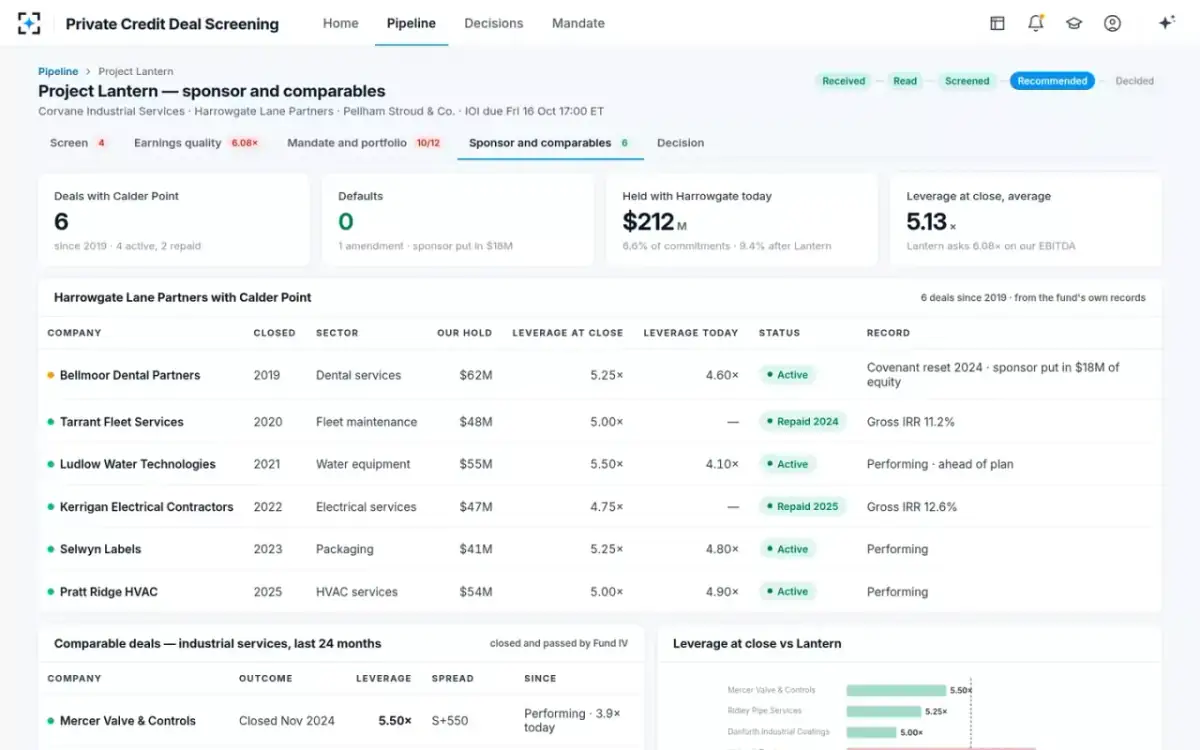Open the Kerrigan Electrical Contractors row

click(x=600, y=507)
